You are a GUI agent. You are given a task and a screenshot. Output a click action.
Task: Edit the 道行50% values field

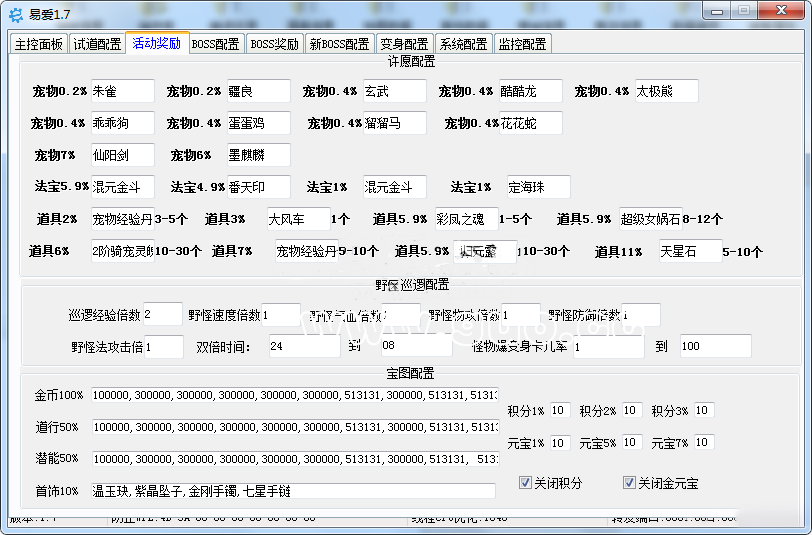295,427
